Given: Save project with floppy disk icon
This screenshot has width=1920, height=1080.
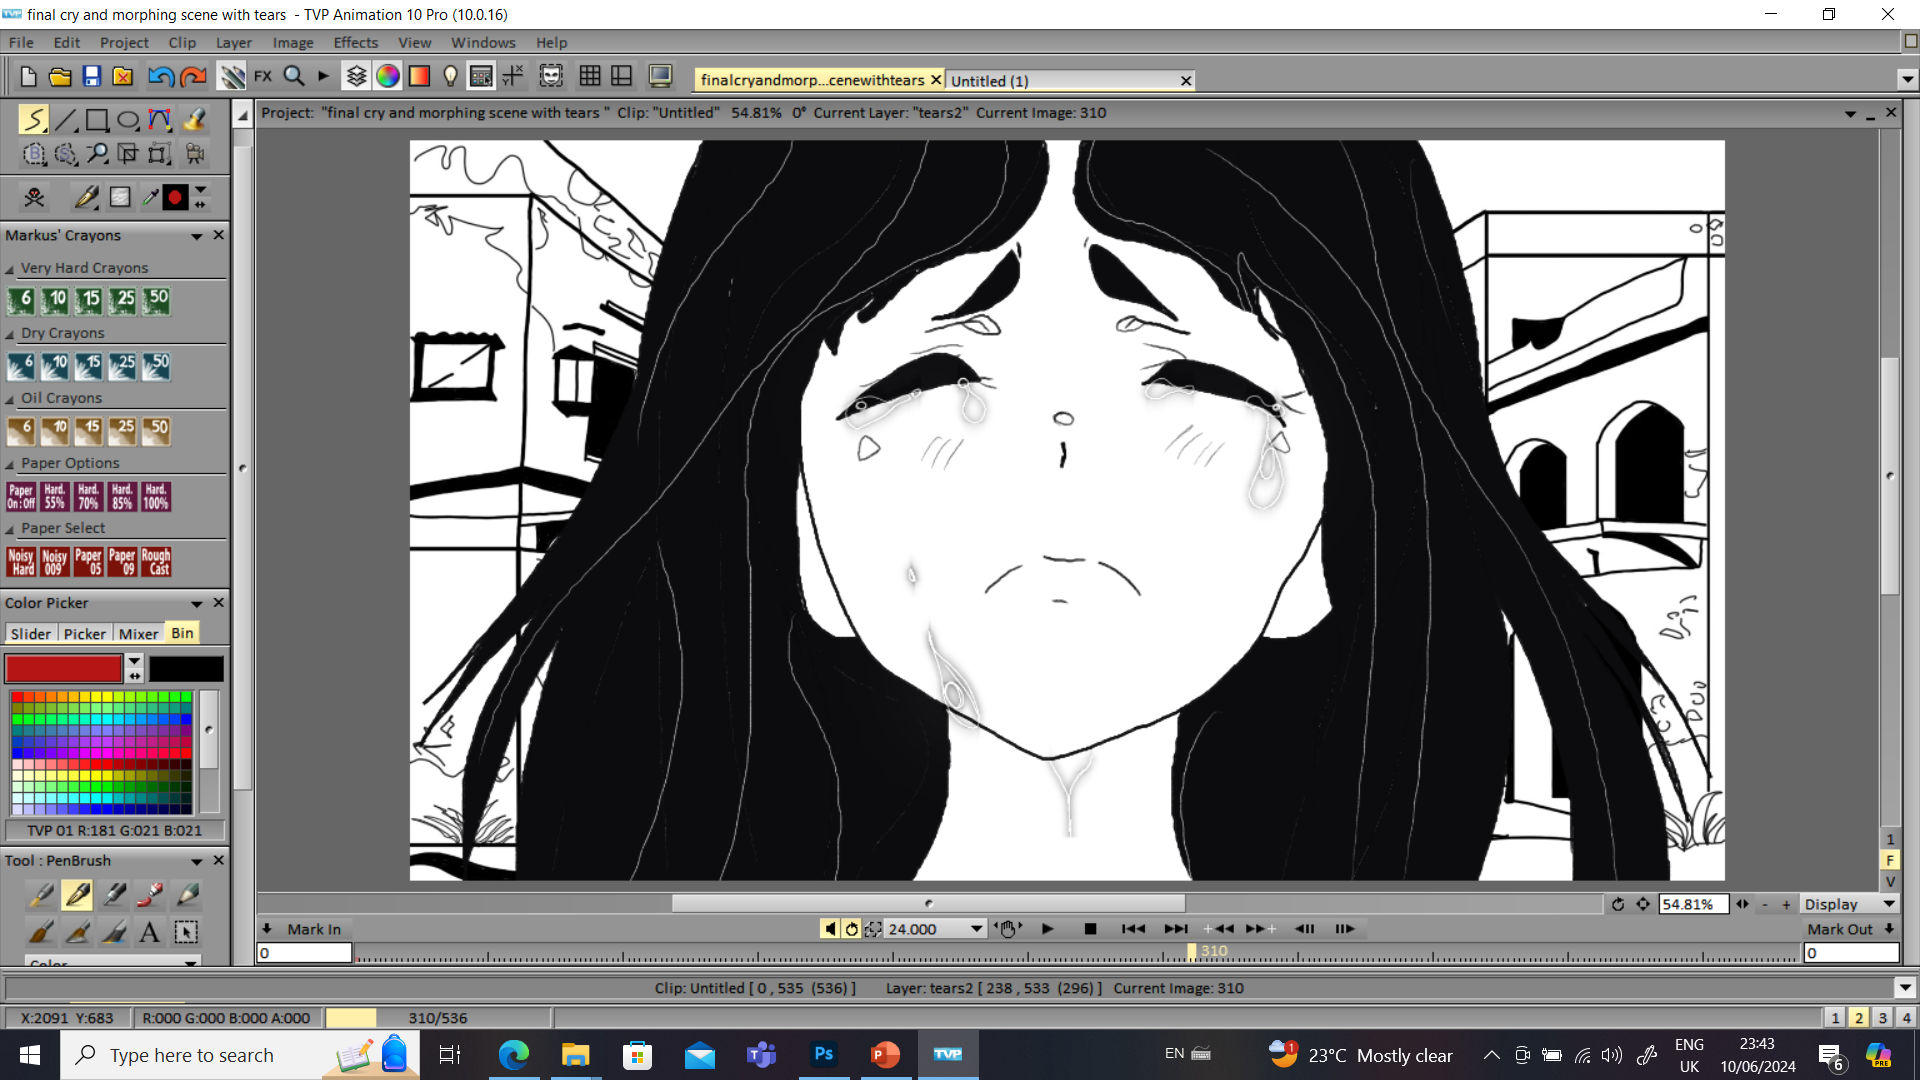Looking at the screenshot, I should click(x=92, y=76).
